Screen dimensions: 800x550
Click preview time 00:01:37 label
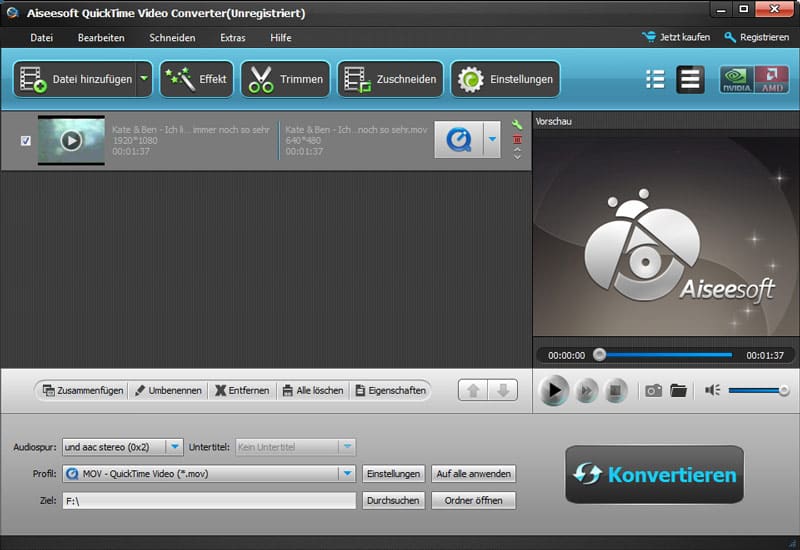765,356
